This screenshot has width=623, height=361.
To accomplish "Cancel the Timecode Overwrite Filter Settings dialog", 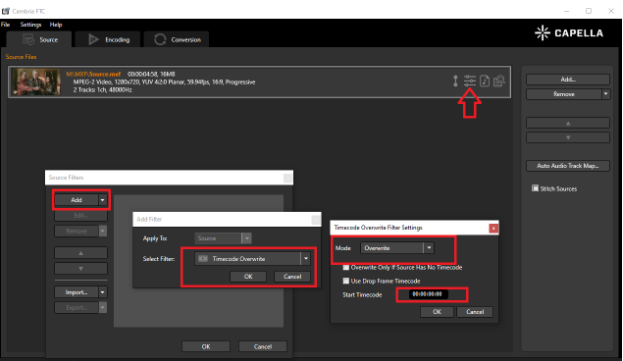I will (x=475, y=312).
